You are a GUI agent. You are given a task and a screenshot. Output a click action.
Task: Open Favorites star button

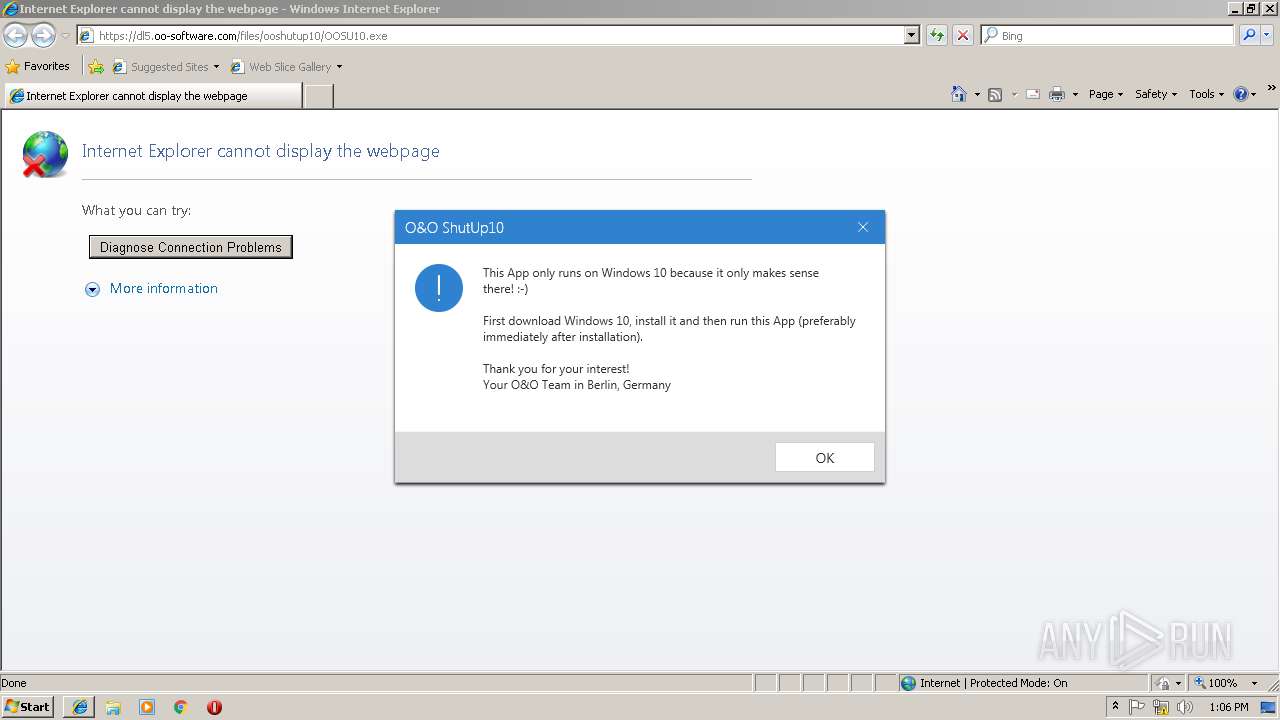click(38, 67)
